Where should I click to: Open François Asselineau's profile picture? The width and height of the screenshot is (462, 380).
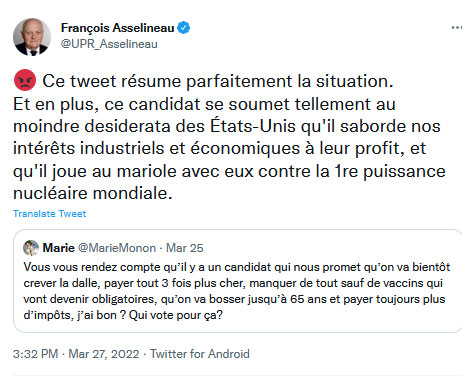coord(32,37)
